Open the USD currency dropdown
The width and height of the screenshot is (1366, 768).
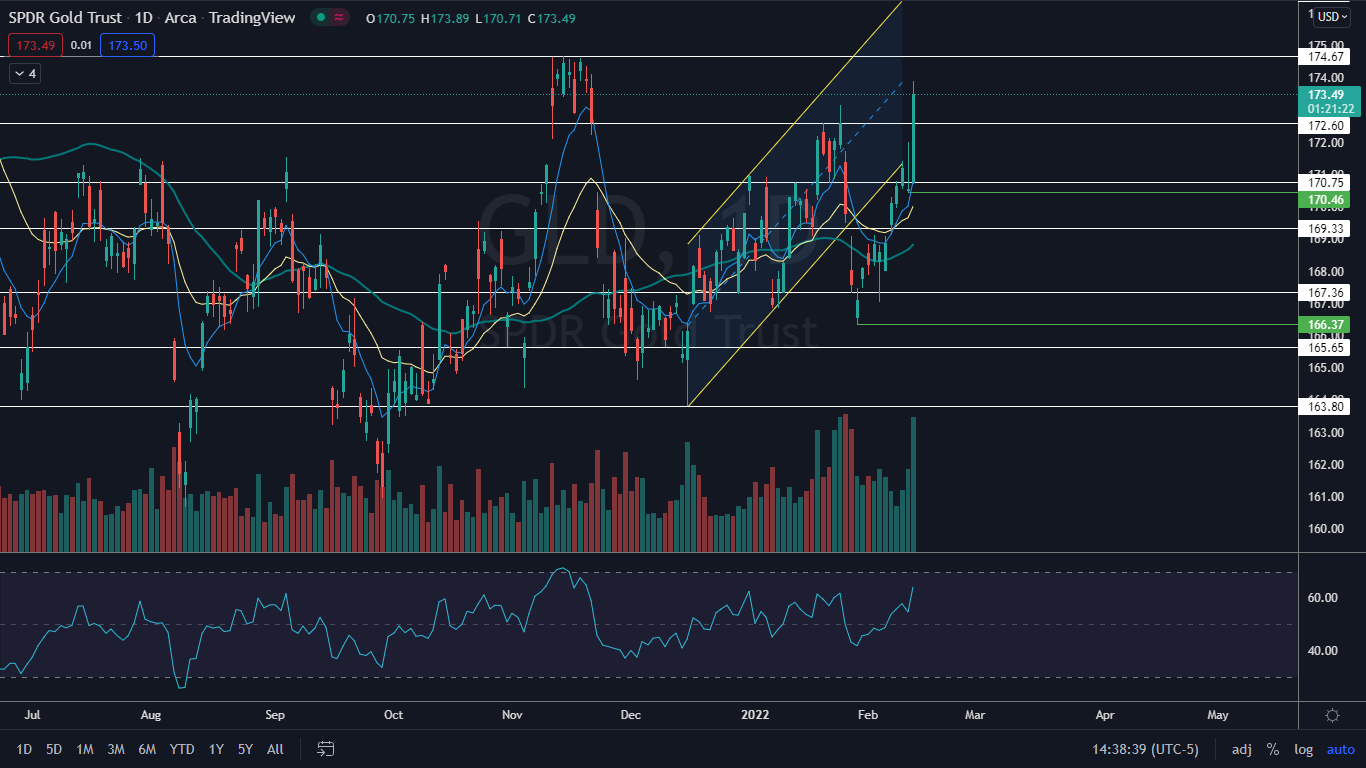(x=1332, y=16)
